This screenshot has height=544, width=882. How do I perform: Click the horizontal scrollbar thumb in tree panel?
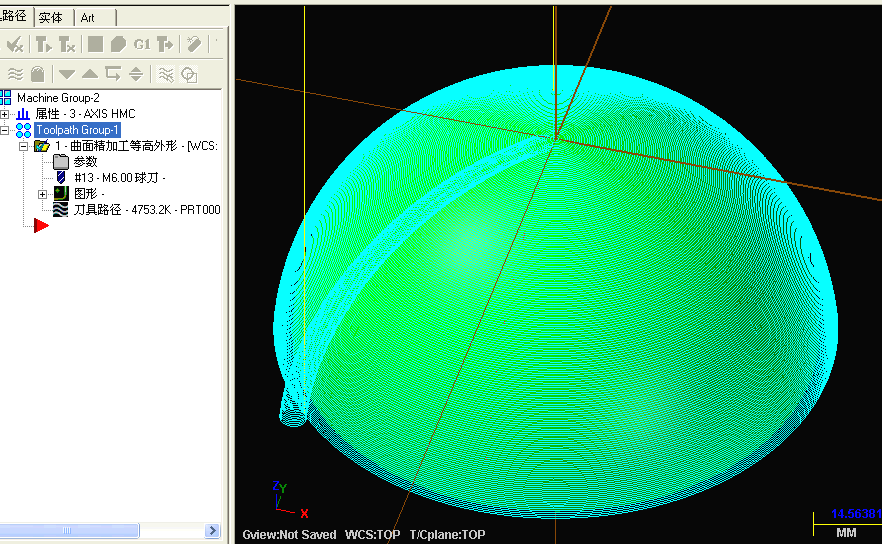[69, 530]
